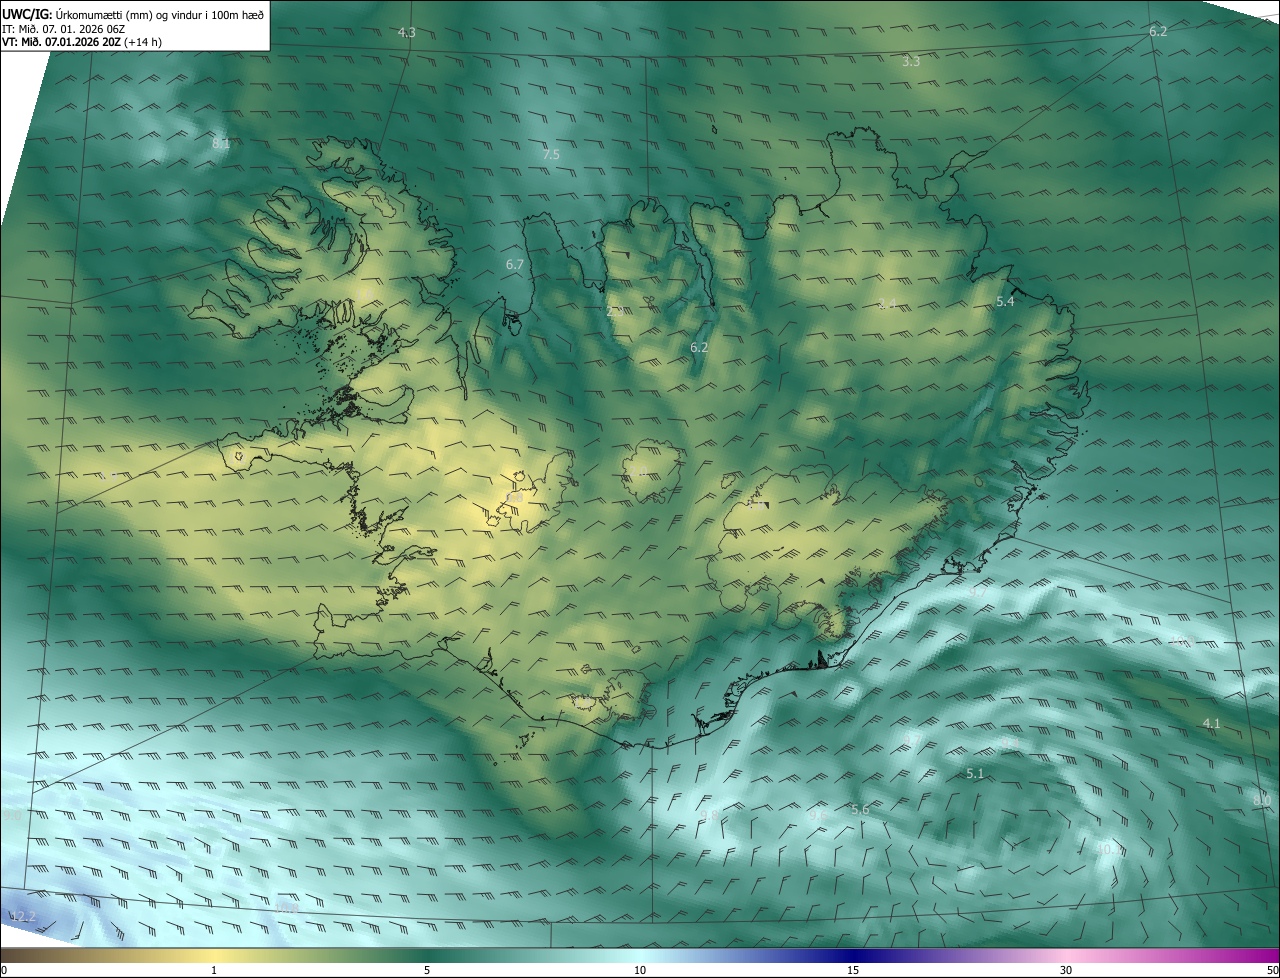Click the 5.4 value label on the map
Viewport: 1280px width, 978px height.
(x=1006, y=302)
